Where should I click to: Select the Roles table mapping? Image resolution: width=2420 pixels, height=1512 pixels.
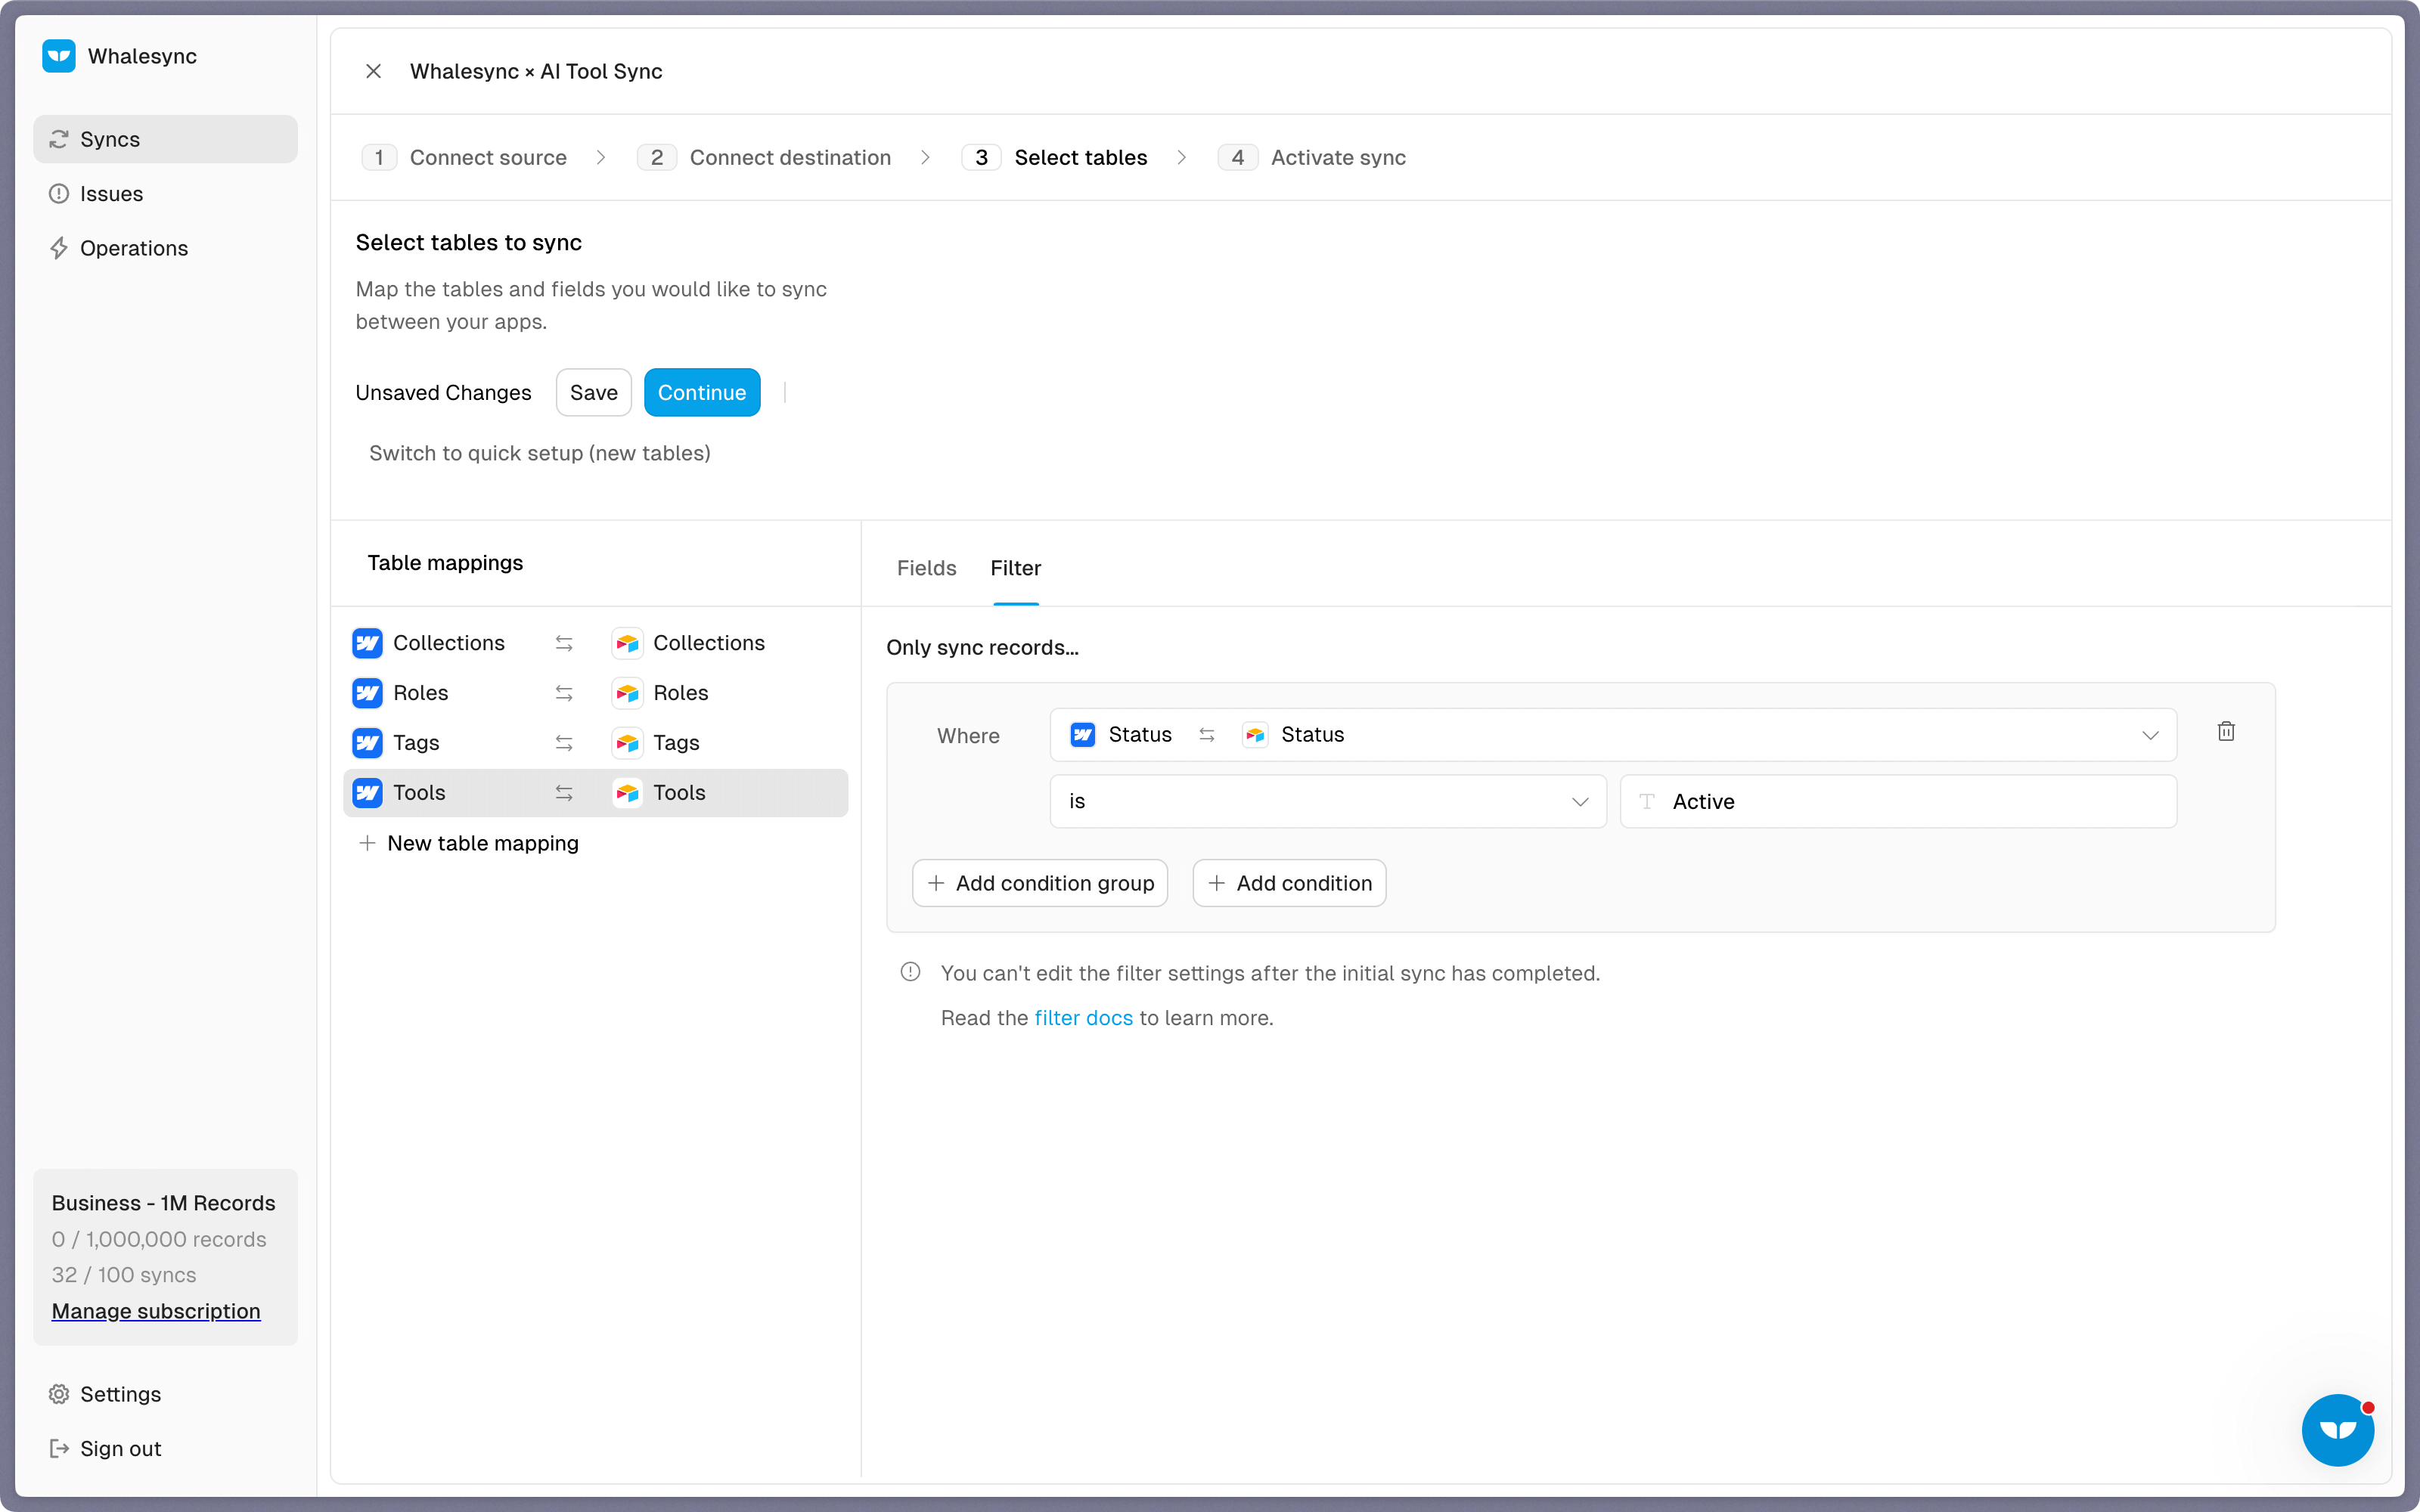pos(596,693)
